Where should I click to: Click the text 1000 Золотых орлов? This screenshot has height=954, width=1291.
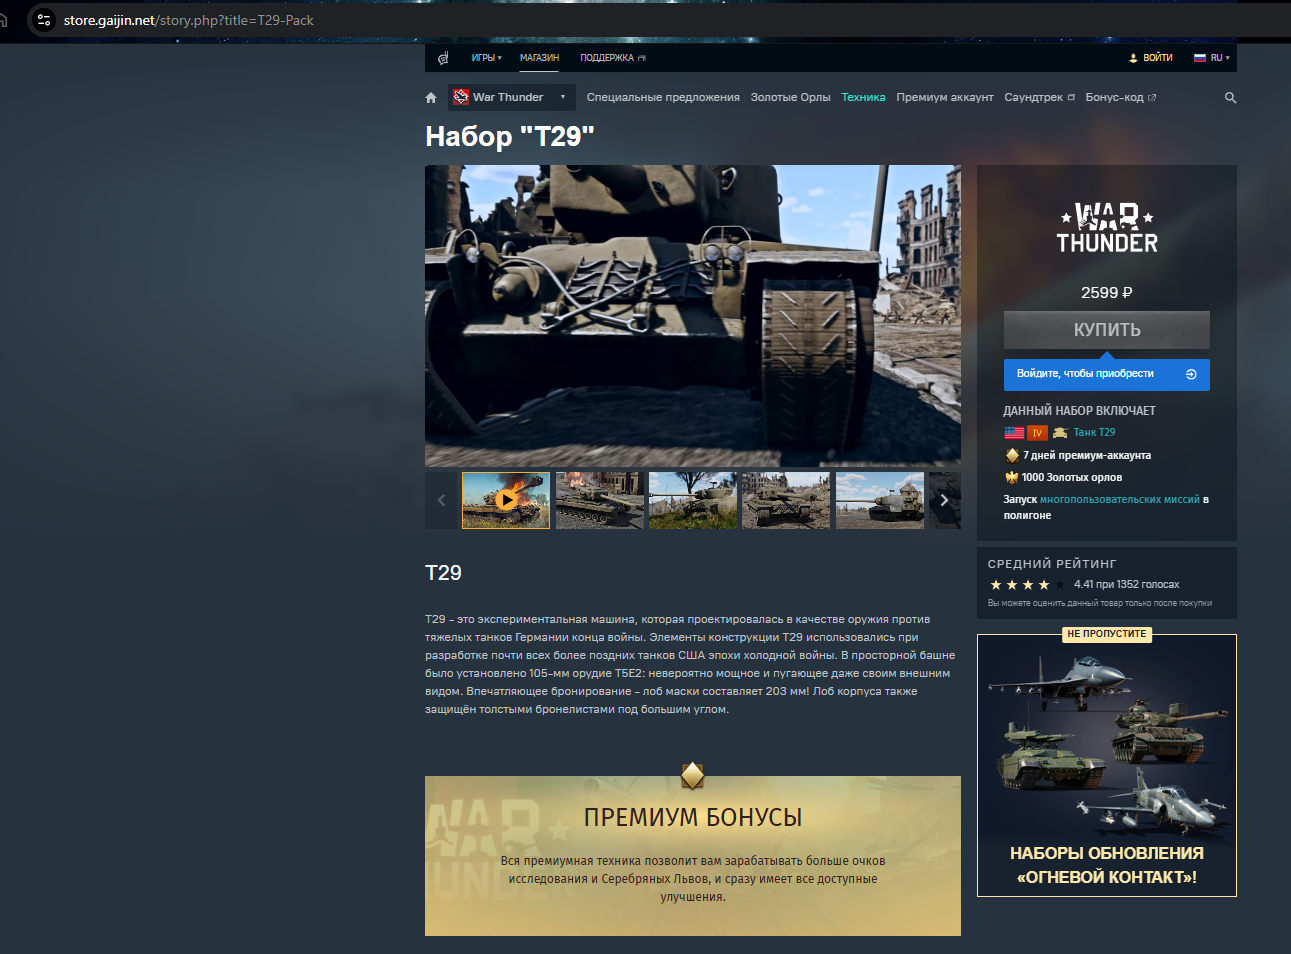point(1072,478)
